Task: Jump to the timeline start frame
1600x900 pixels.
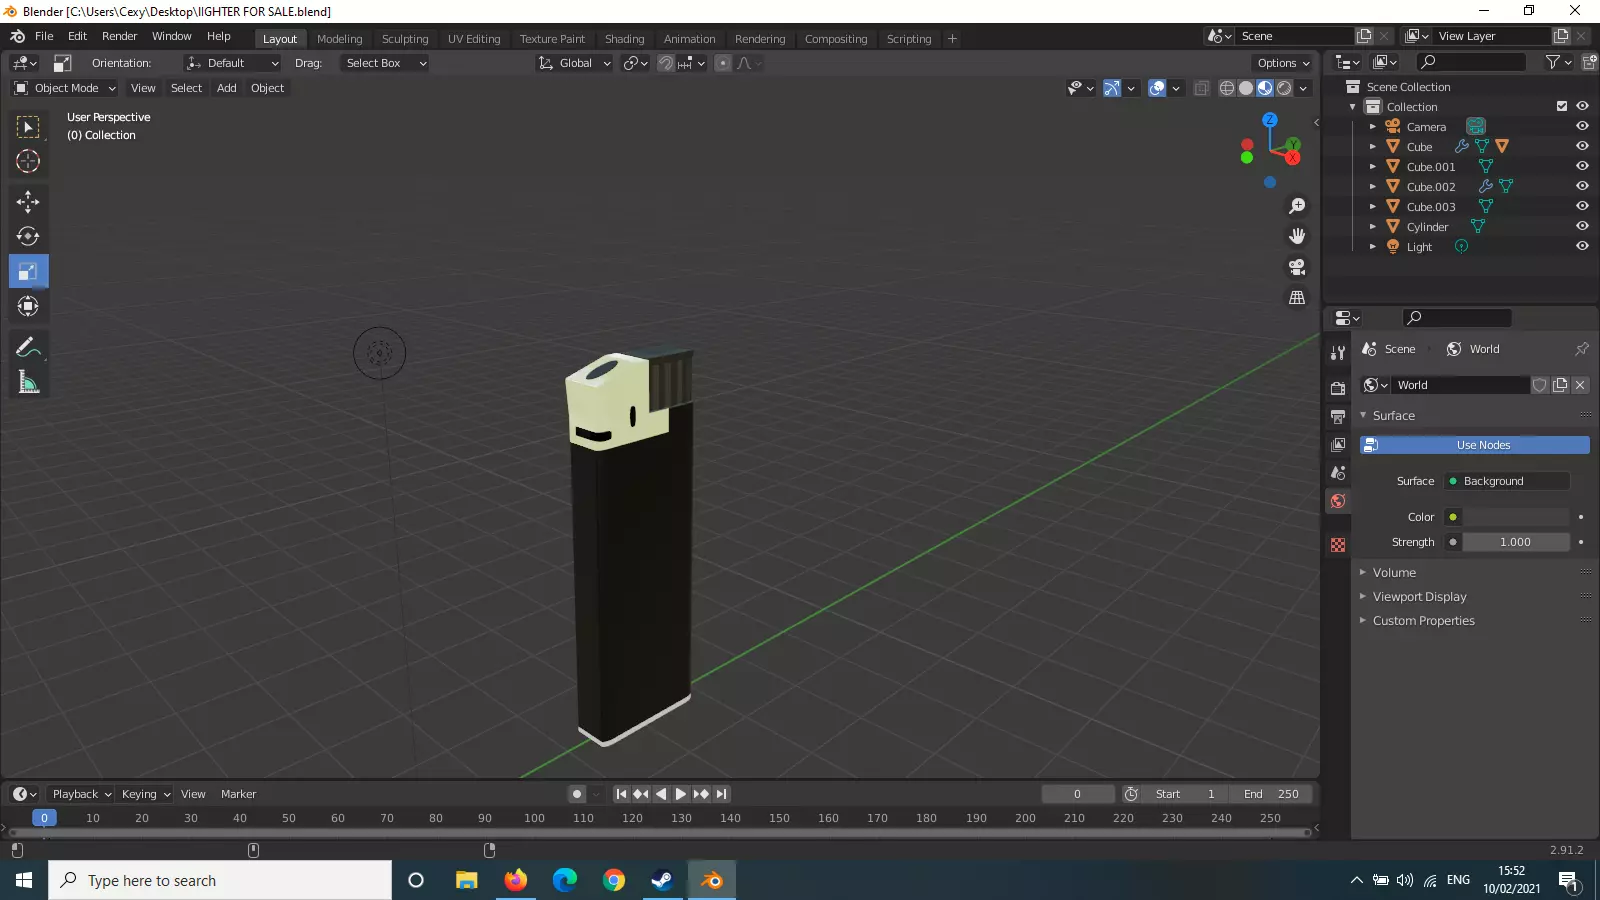Action: [x=621, y=794]
